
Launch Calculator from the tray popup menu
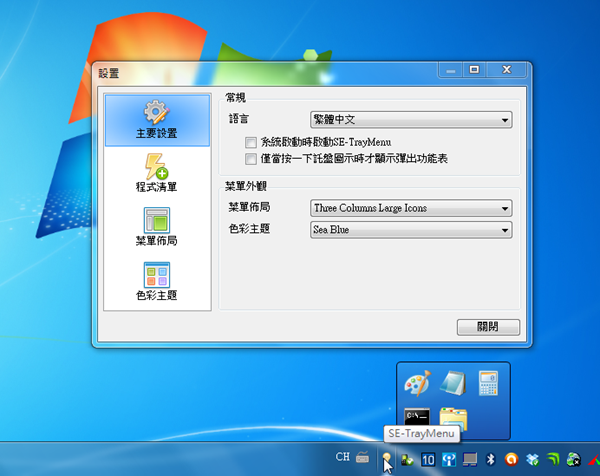coord(489,383)
